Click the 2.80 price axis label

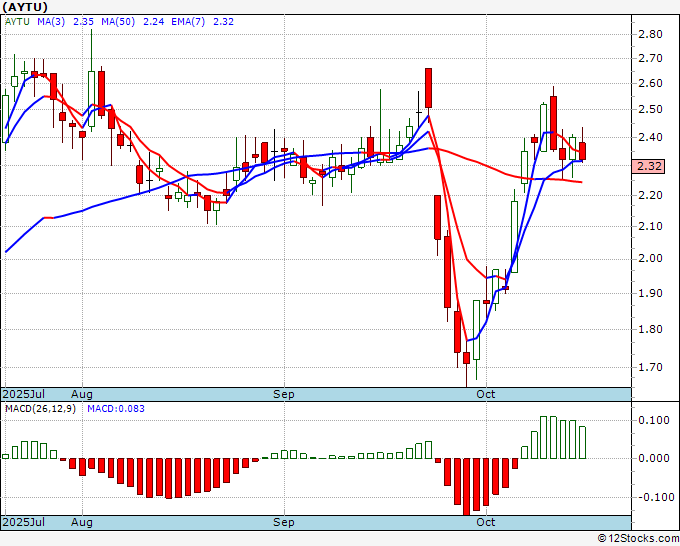[651, 34]
